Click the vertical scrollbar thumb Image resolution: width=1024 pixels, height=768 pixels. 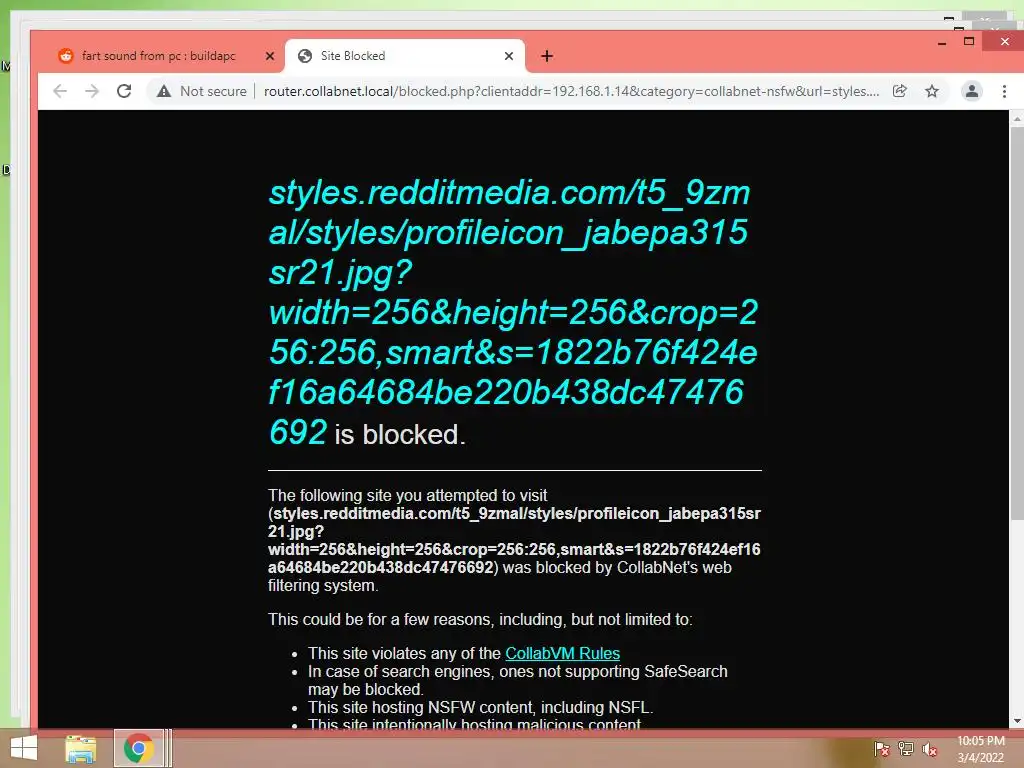(x=1017, y=323)
